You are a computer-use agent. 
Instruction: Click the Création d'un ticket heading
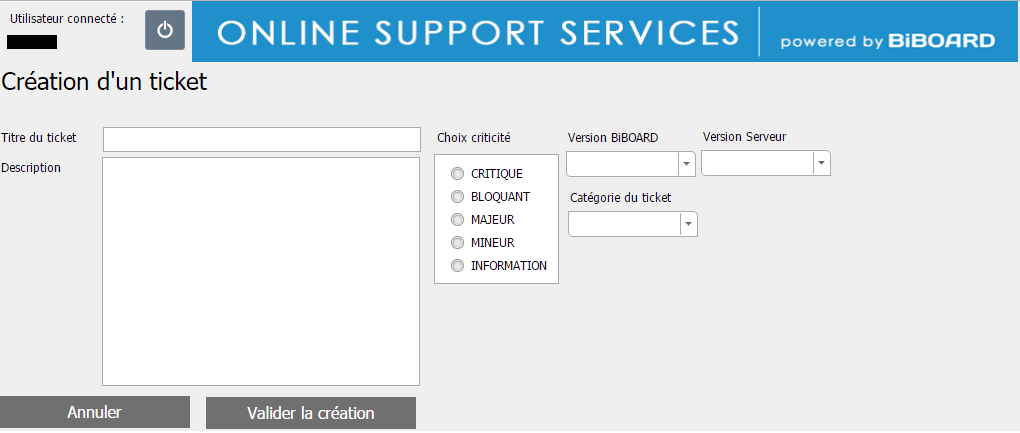[105, 82]
